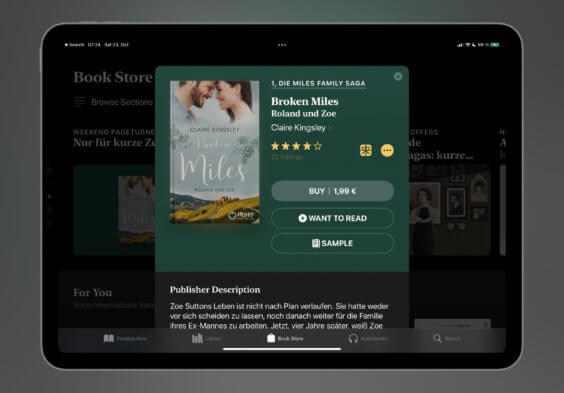
Task: Open the gift book icon
Action: 366,150
